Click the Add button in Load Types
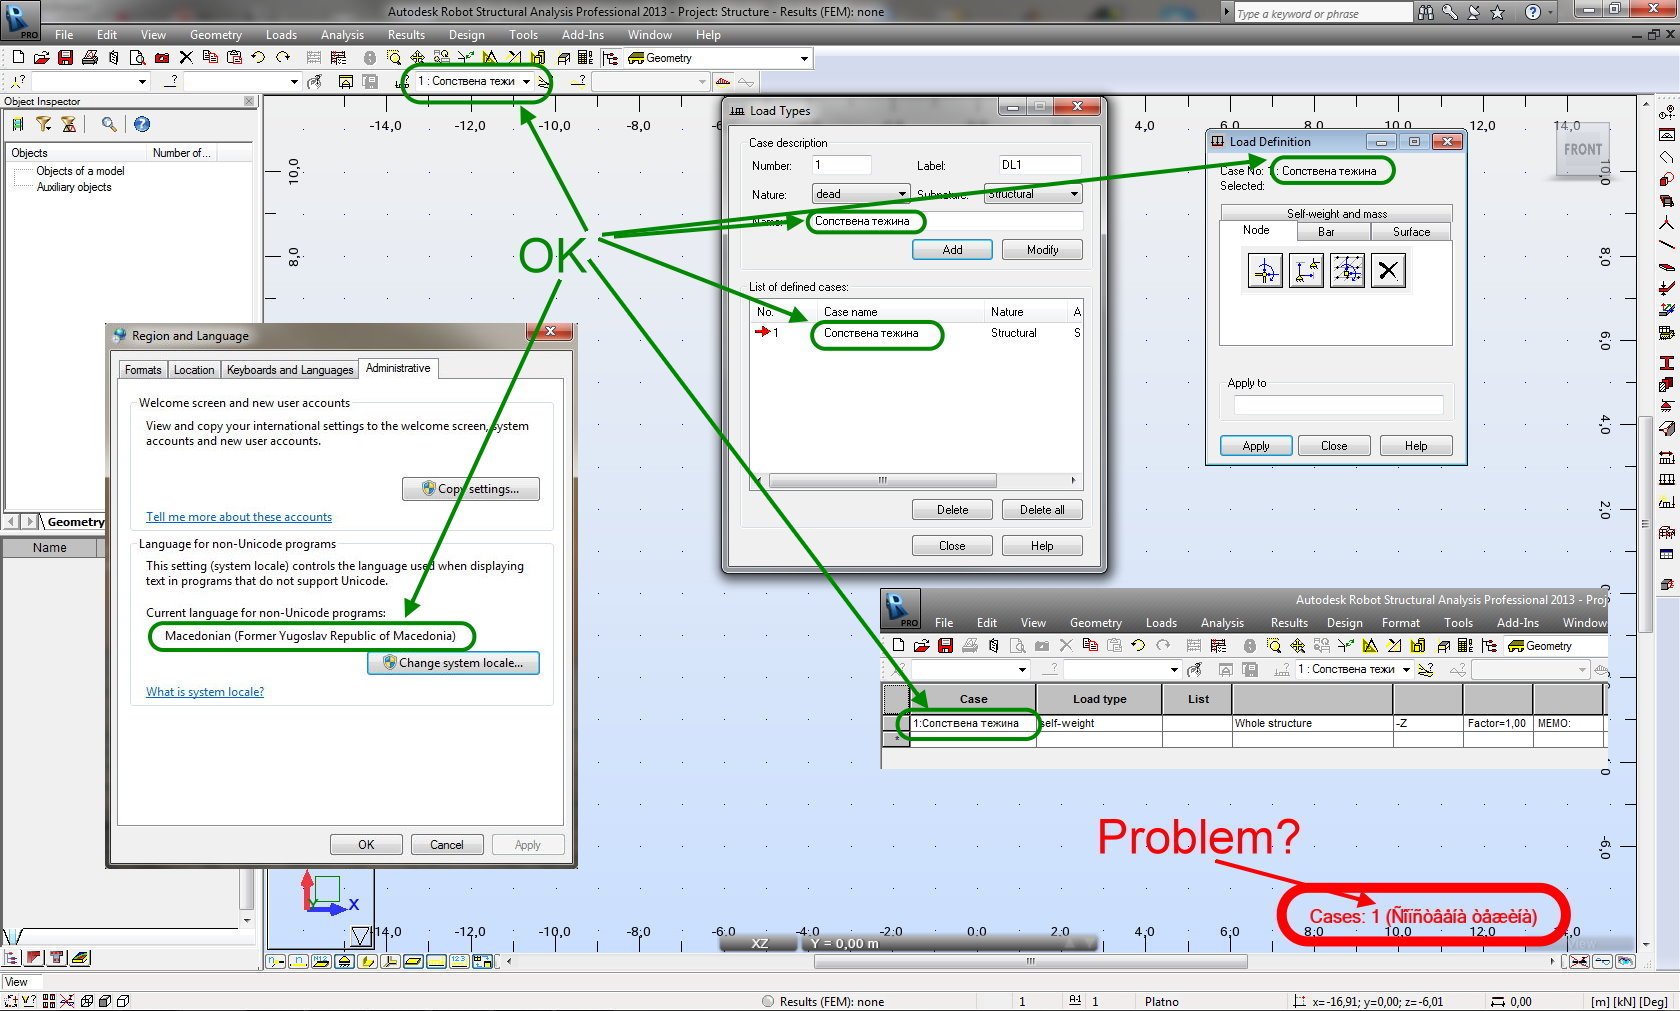This screenshot has height=1011, width=1680. 952,250
